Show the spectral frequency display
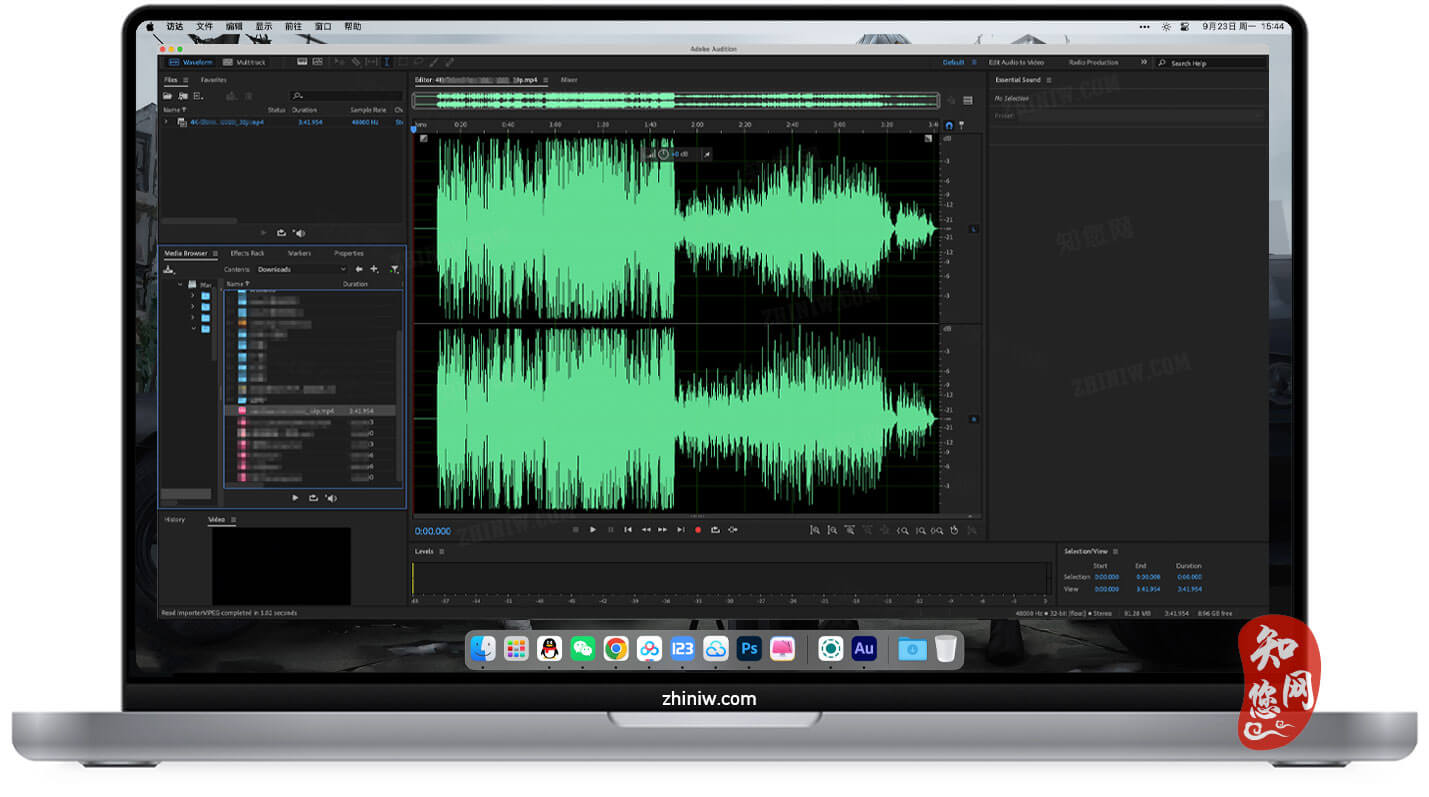 click(302, 62)
